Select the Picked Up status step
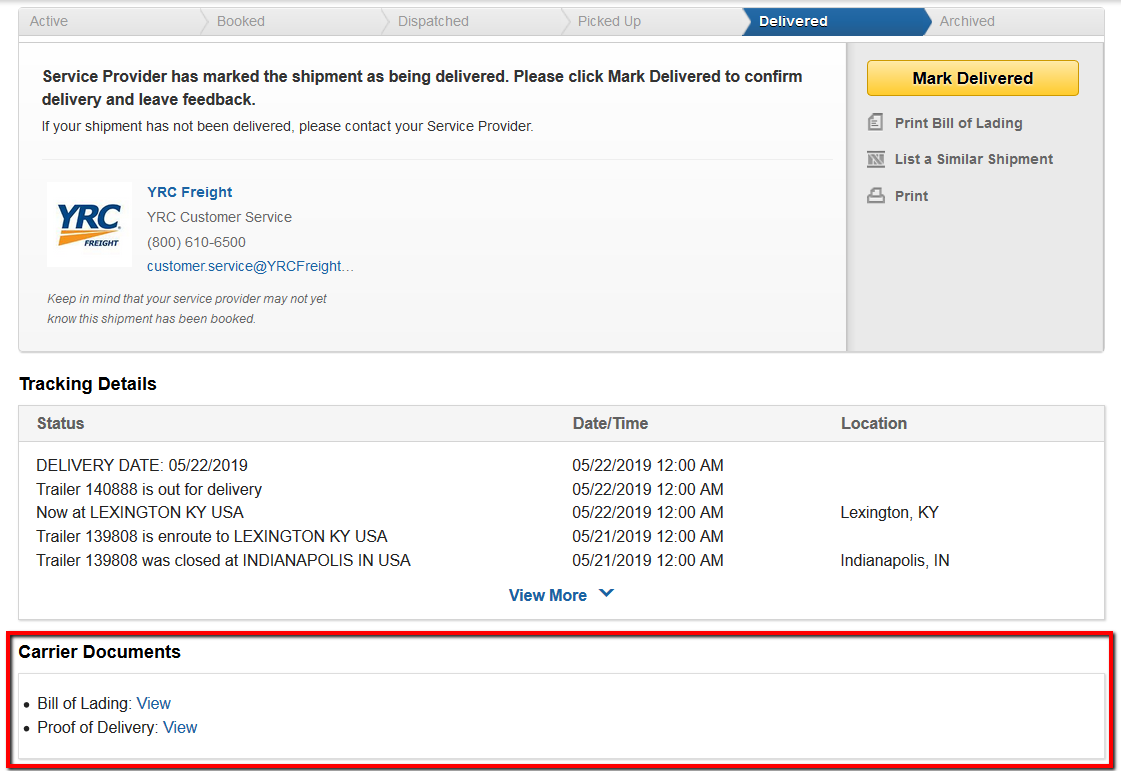1121x771 pixels. (609, 21)
